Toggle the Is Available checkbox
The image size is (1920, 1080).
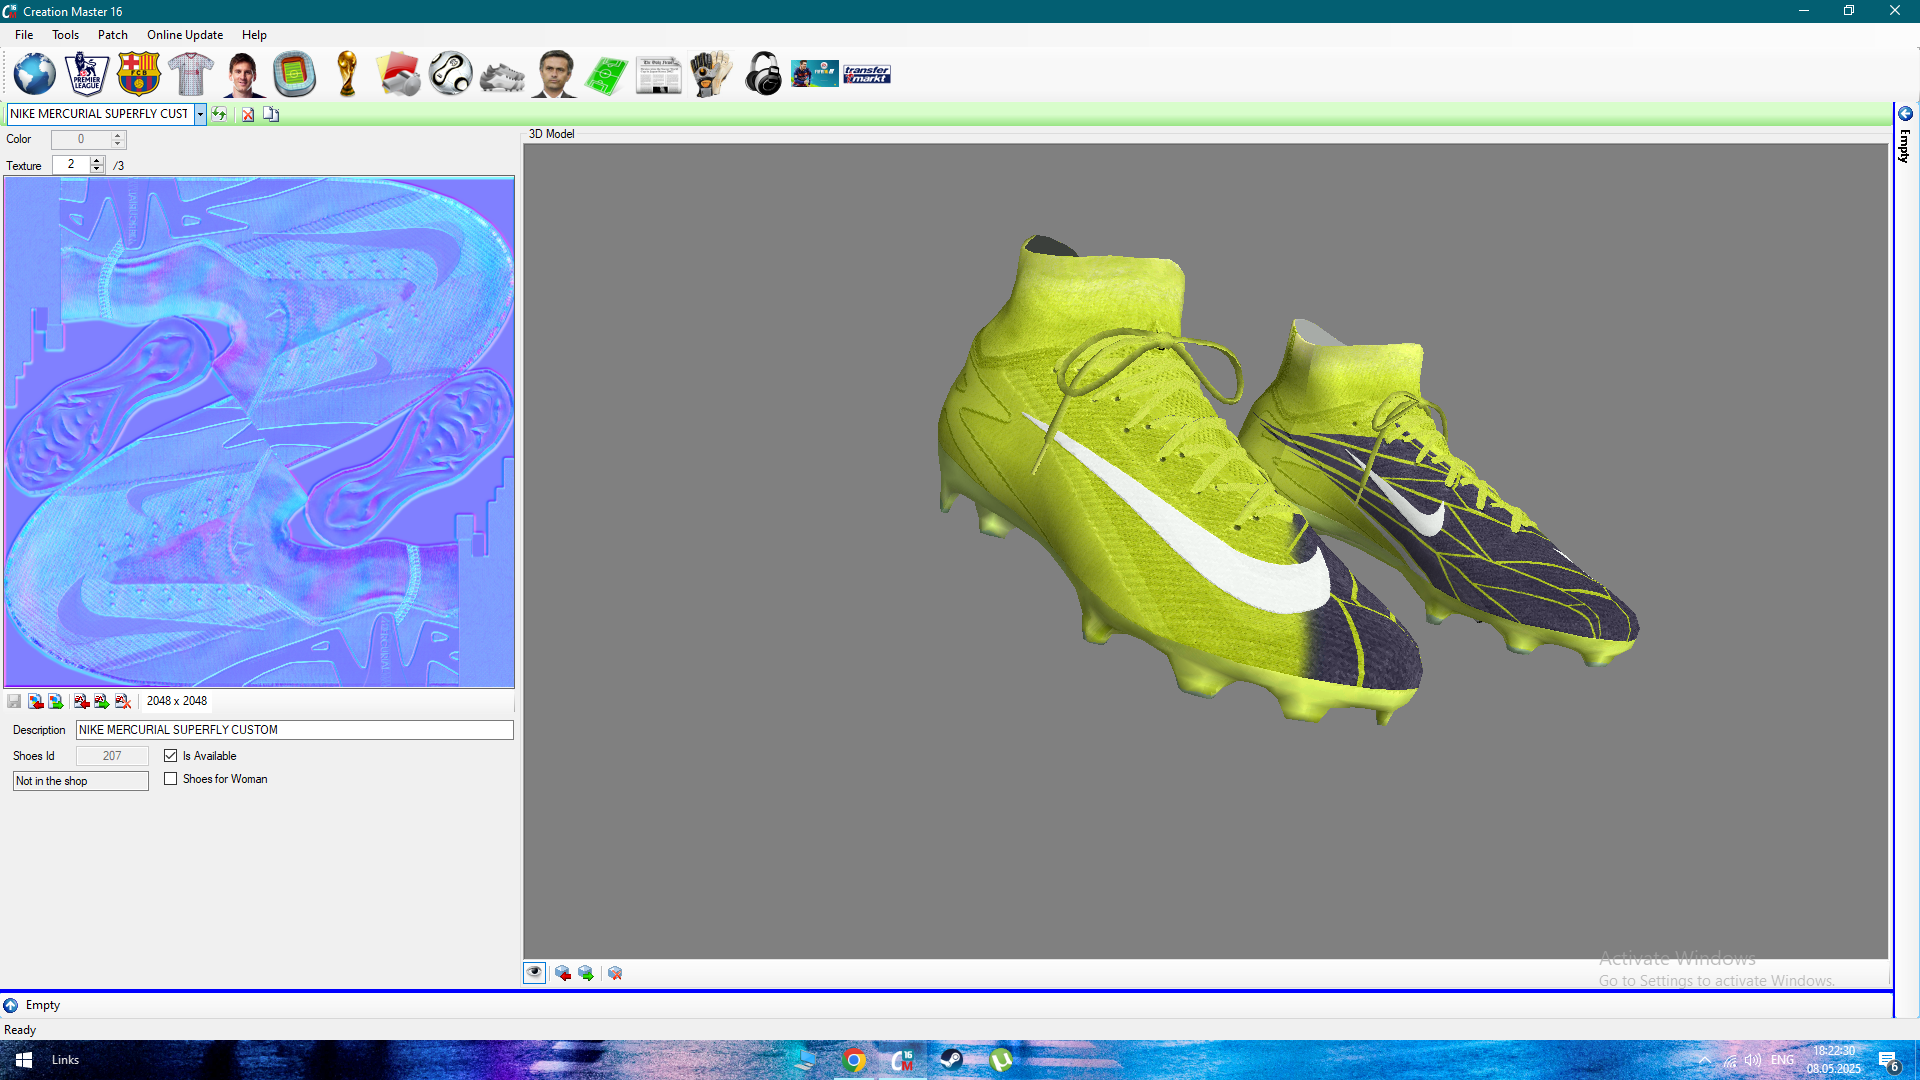tap(170, 756)
